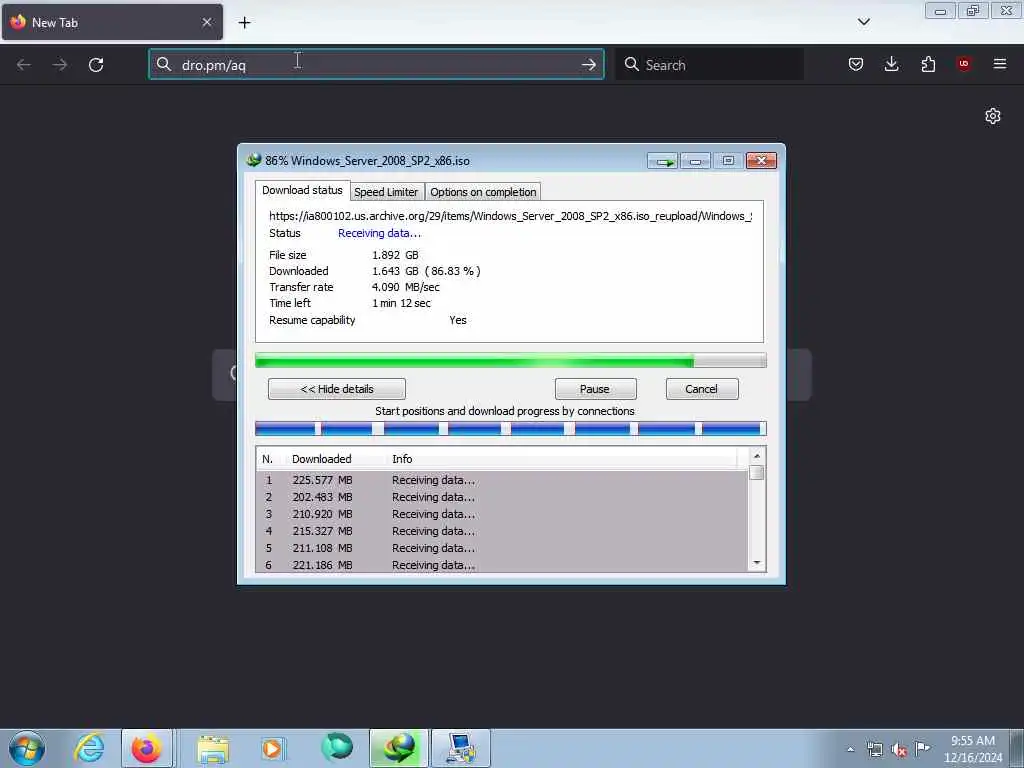Go forward to the next page
The height and width of the screenshot is (768, 1024).
[59, 65]
